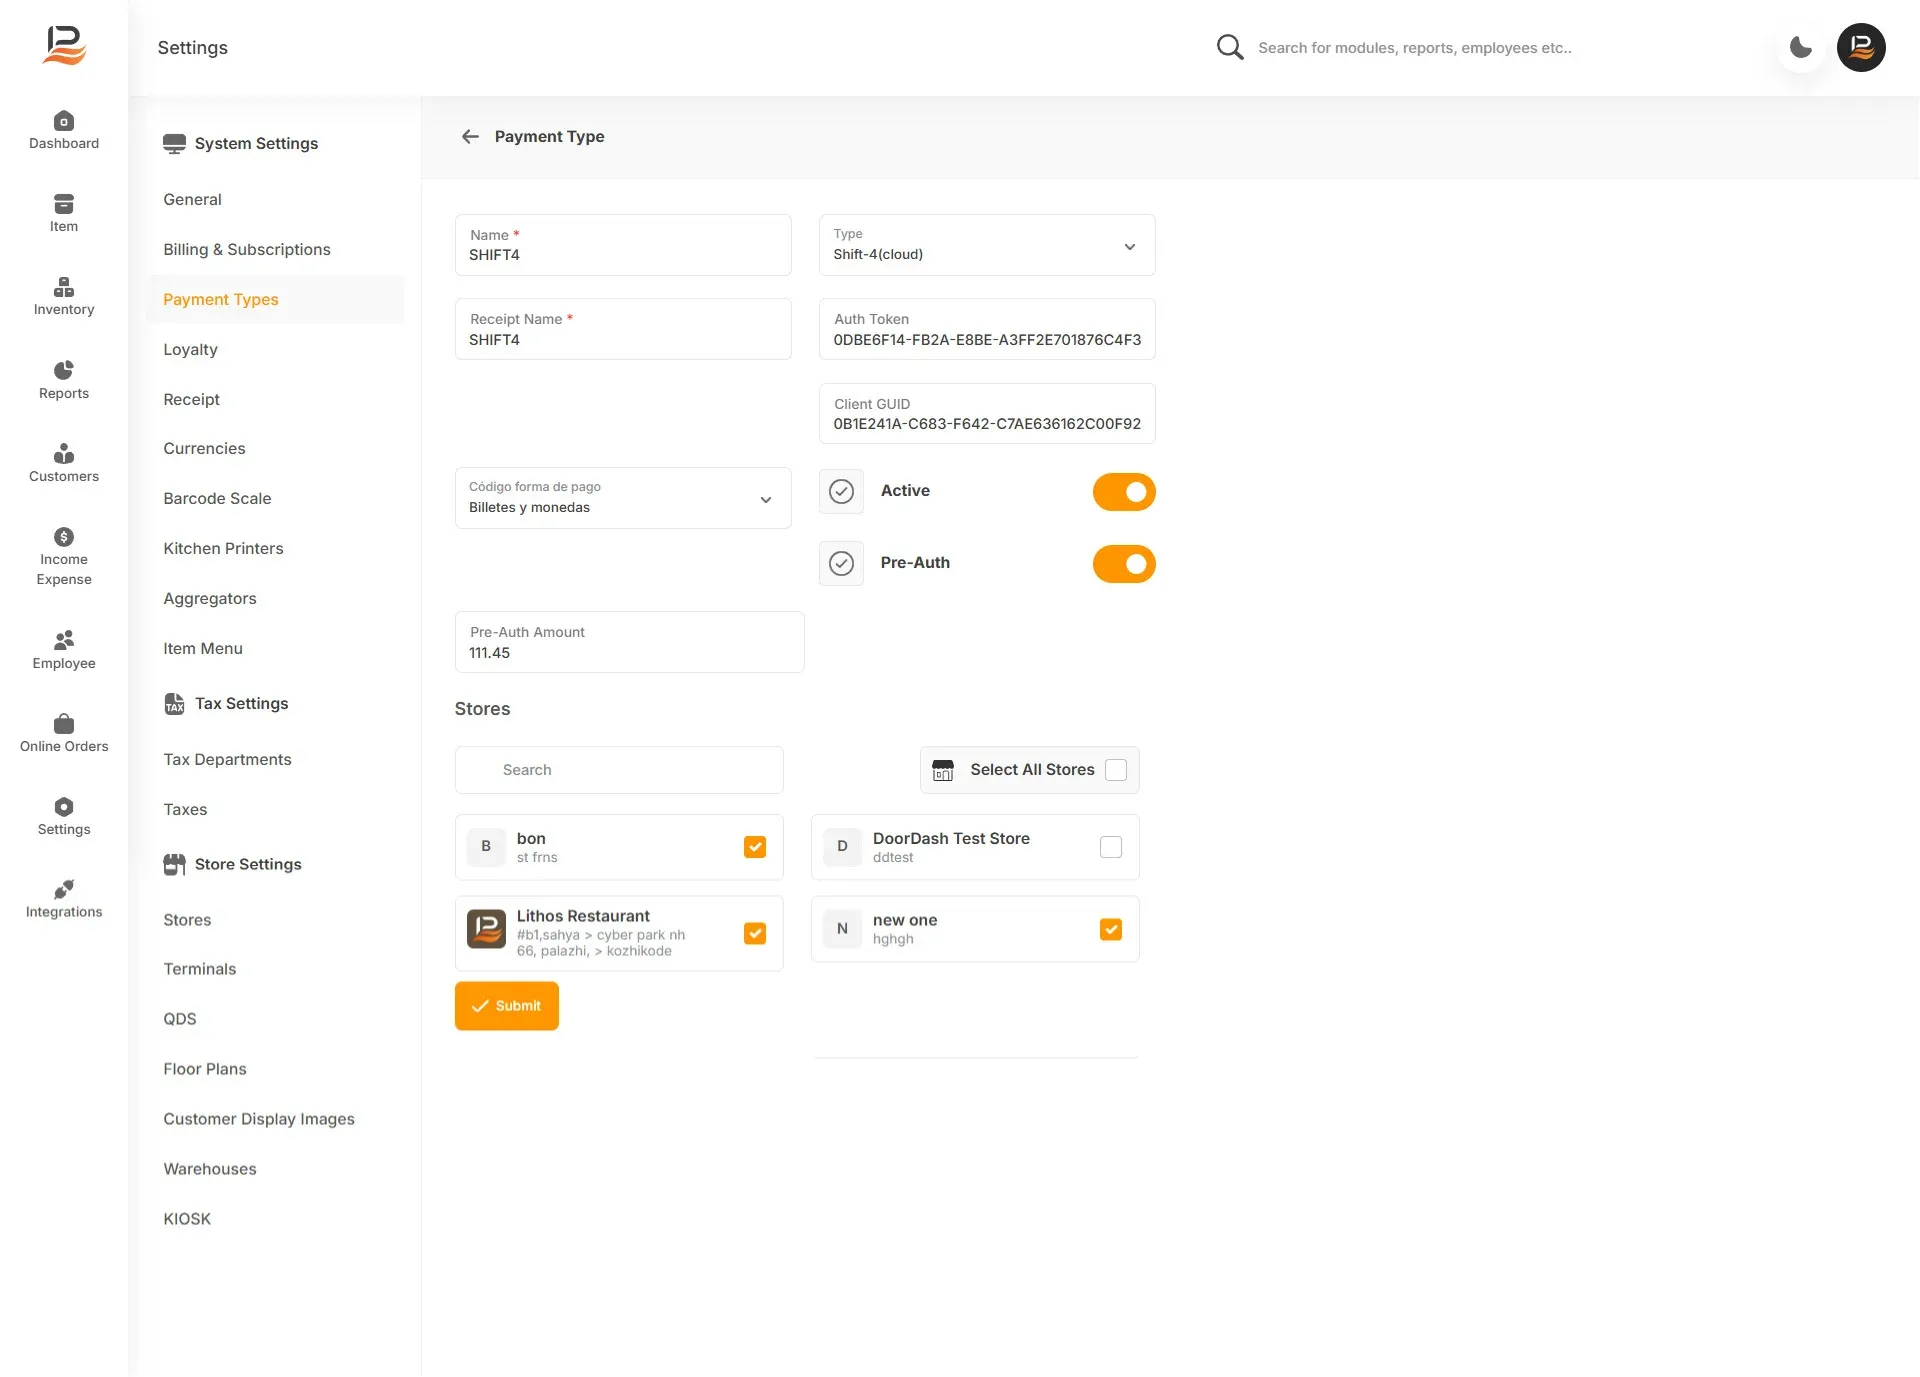Open the Online Orders bag icon

(64, 724)
